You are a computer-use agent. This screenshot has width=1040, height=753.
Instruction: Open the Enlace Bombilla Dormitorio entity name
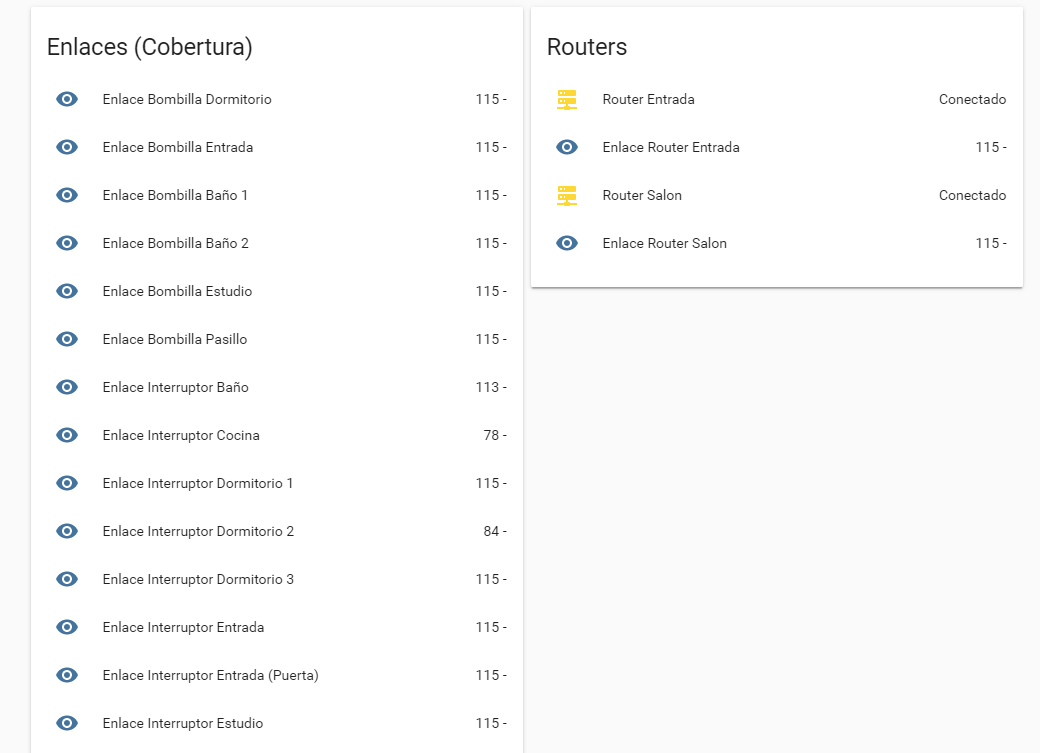pos(187,100)
